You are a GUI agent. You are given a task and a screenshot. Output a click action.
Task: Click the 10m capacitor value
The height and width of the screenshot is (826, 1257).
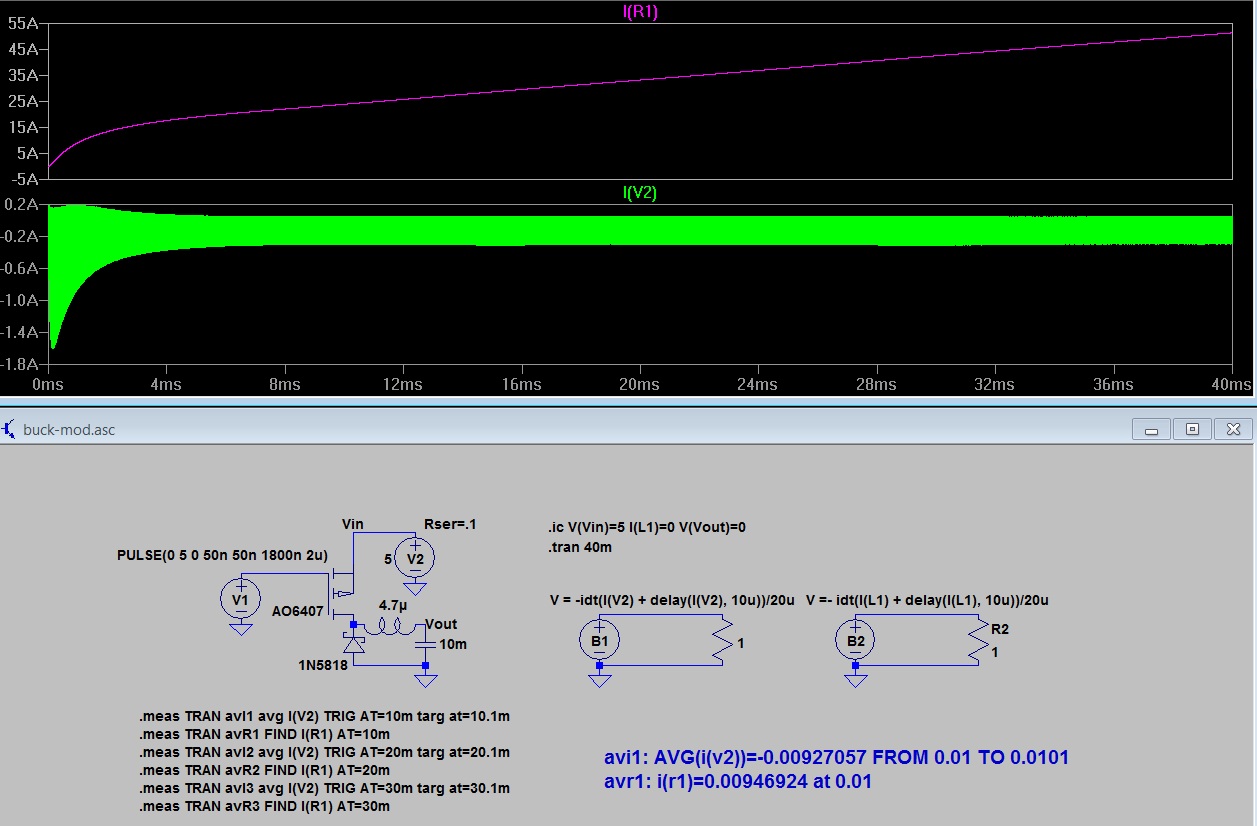tap(453, 644)
